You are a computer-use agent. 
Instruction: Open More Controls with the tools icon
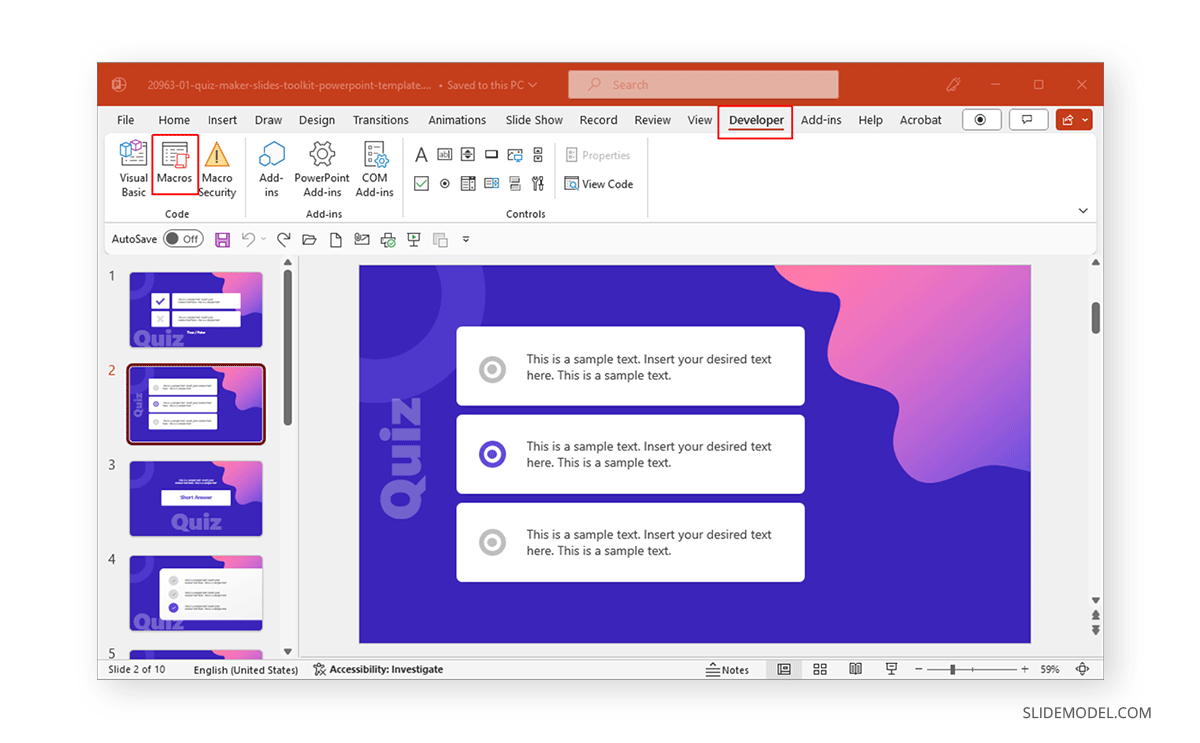coord(537,183)
